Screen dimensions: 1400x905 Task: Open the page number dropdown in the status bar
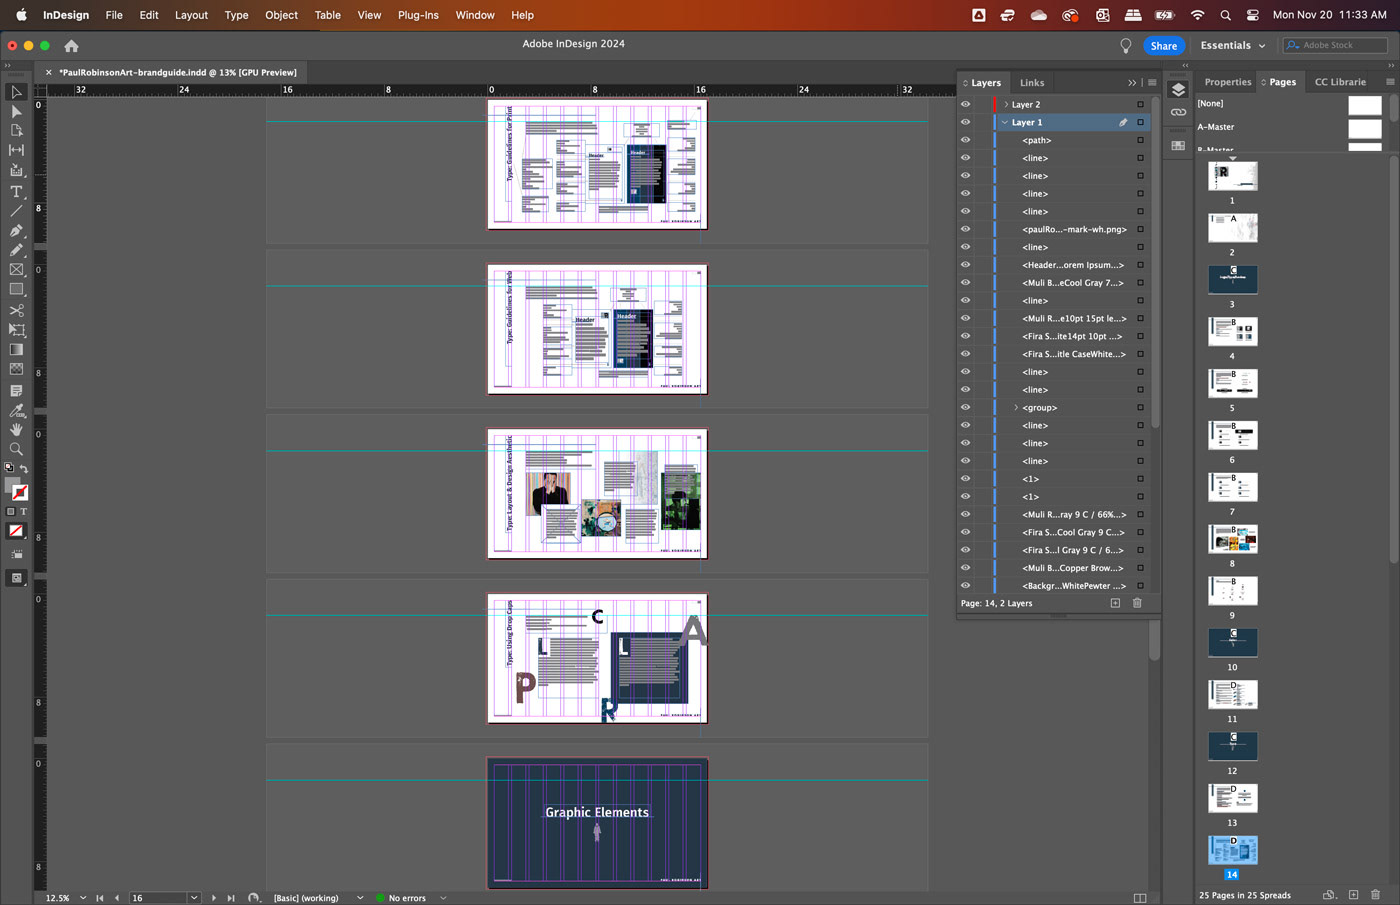[x=194, y=898]
